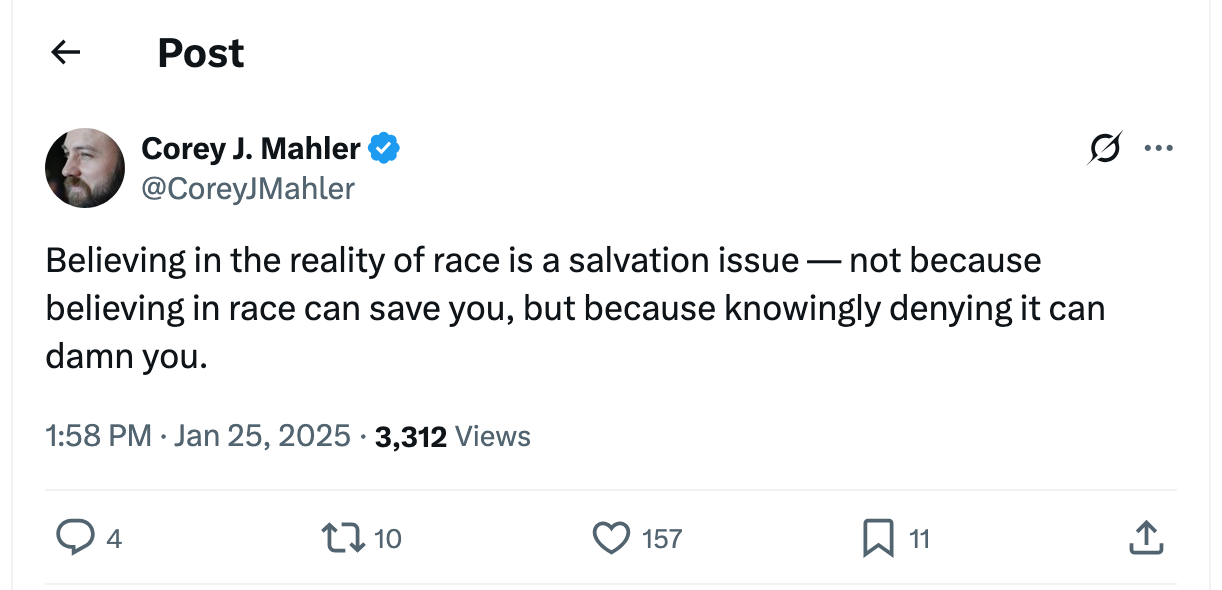Click the Corey J. Mahler display name
This screenshot has width=1222, height=590.
click(x=251, y=149)
